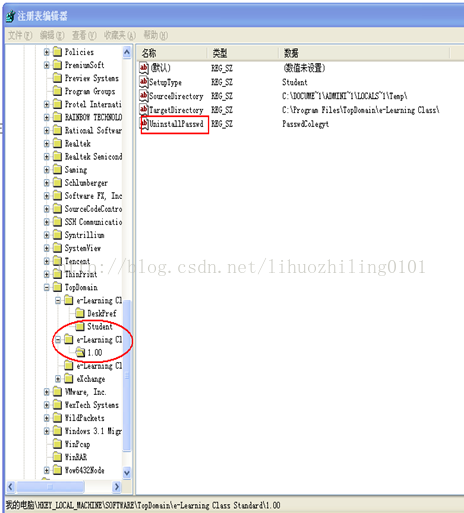Image resolution: width=464 pixels, height=513 pixels.
Task: Open the 帮助(H) menu
Action: tap(156, 35)
